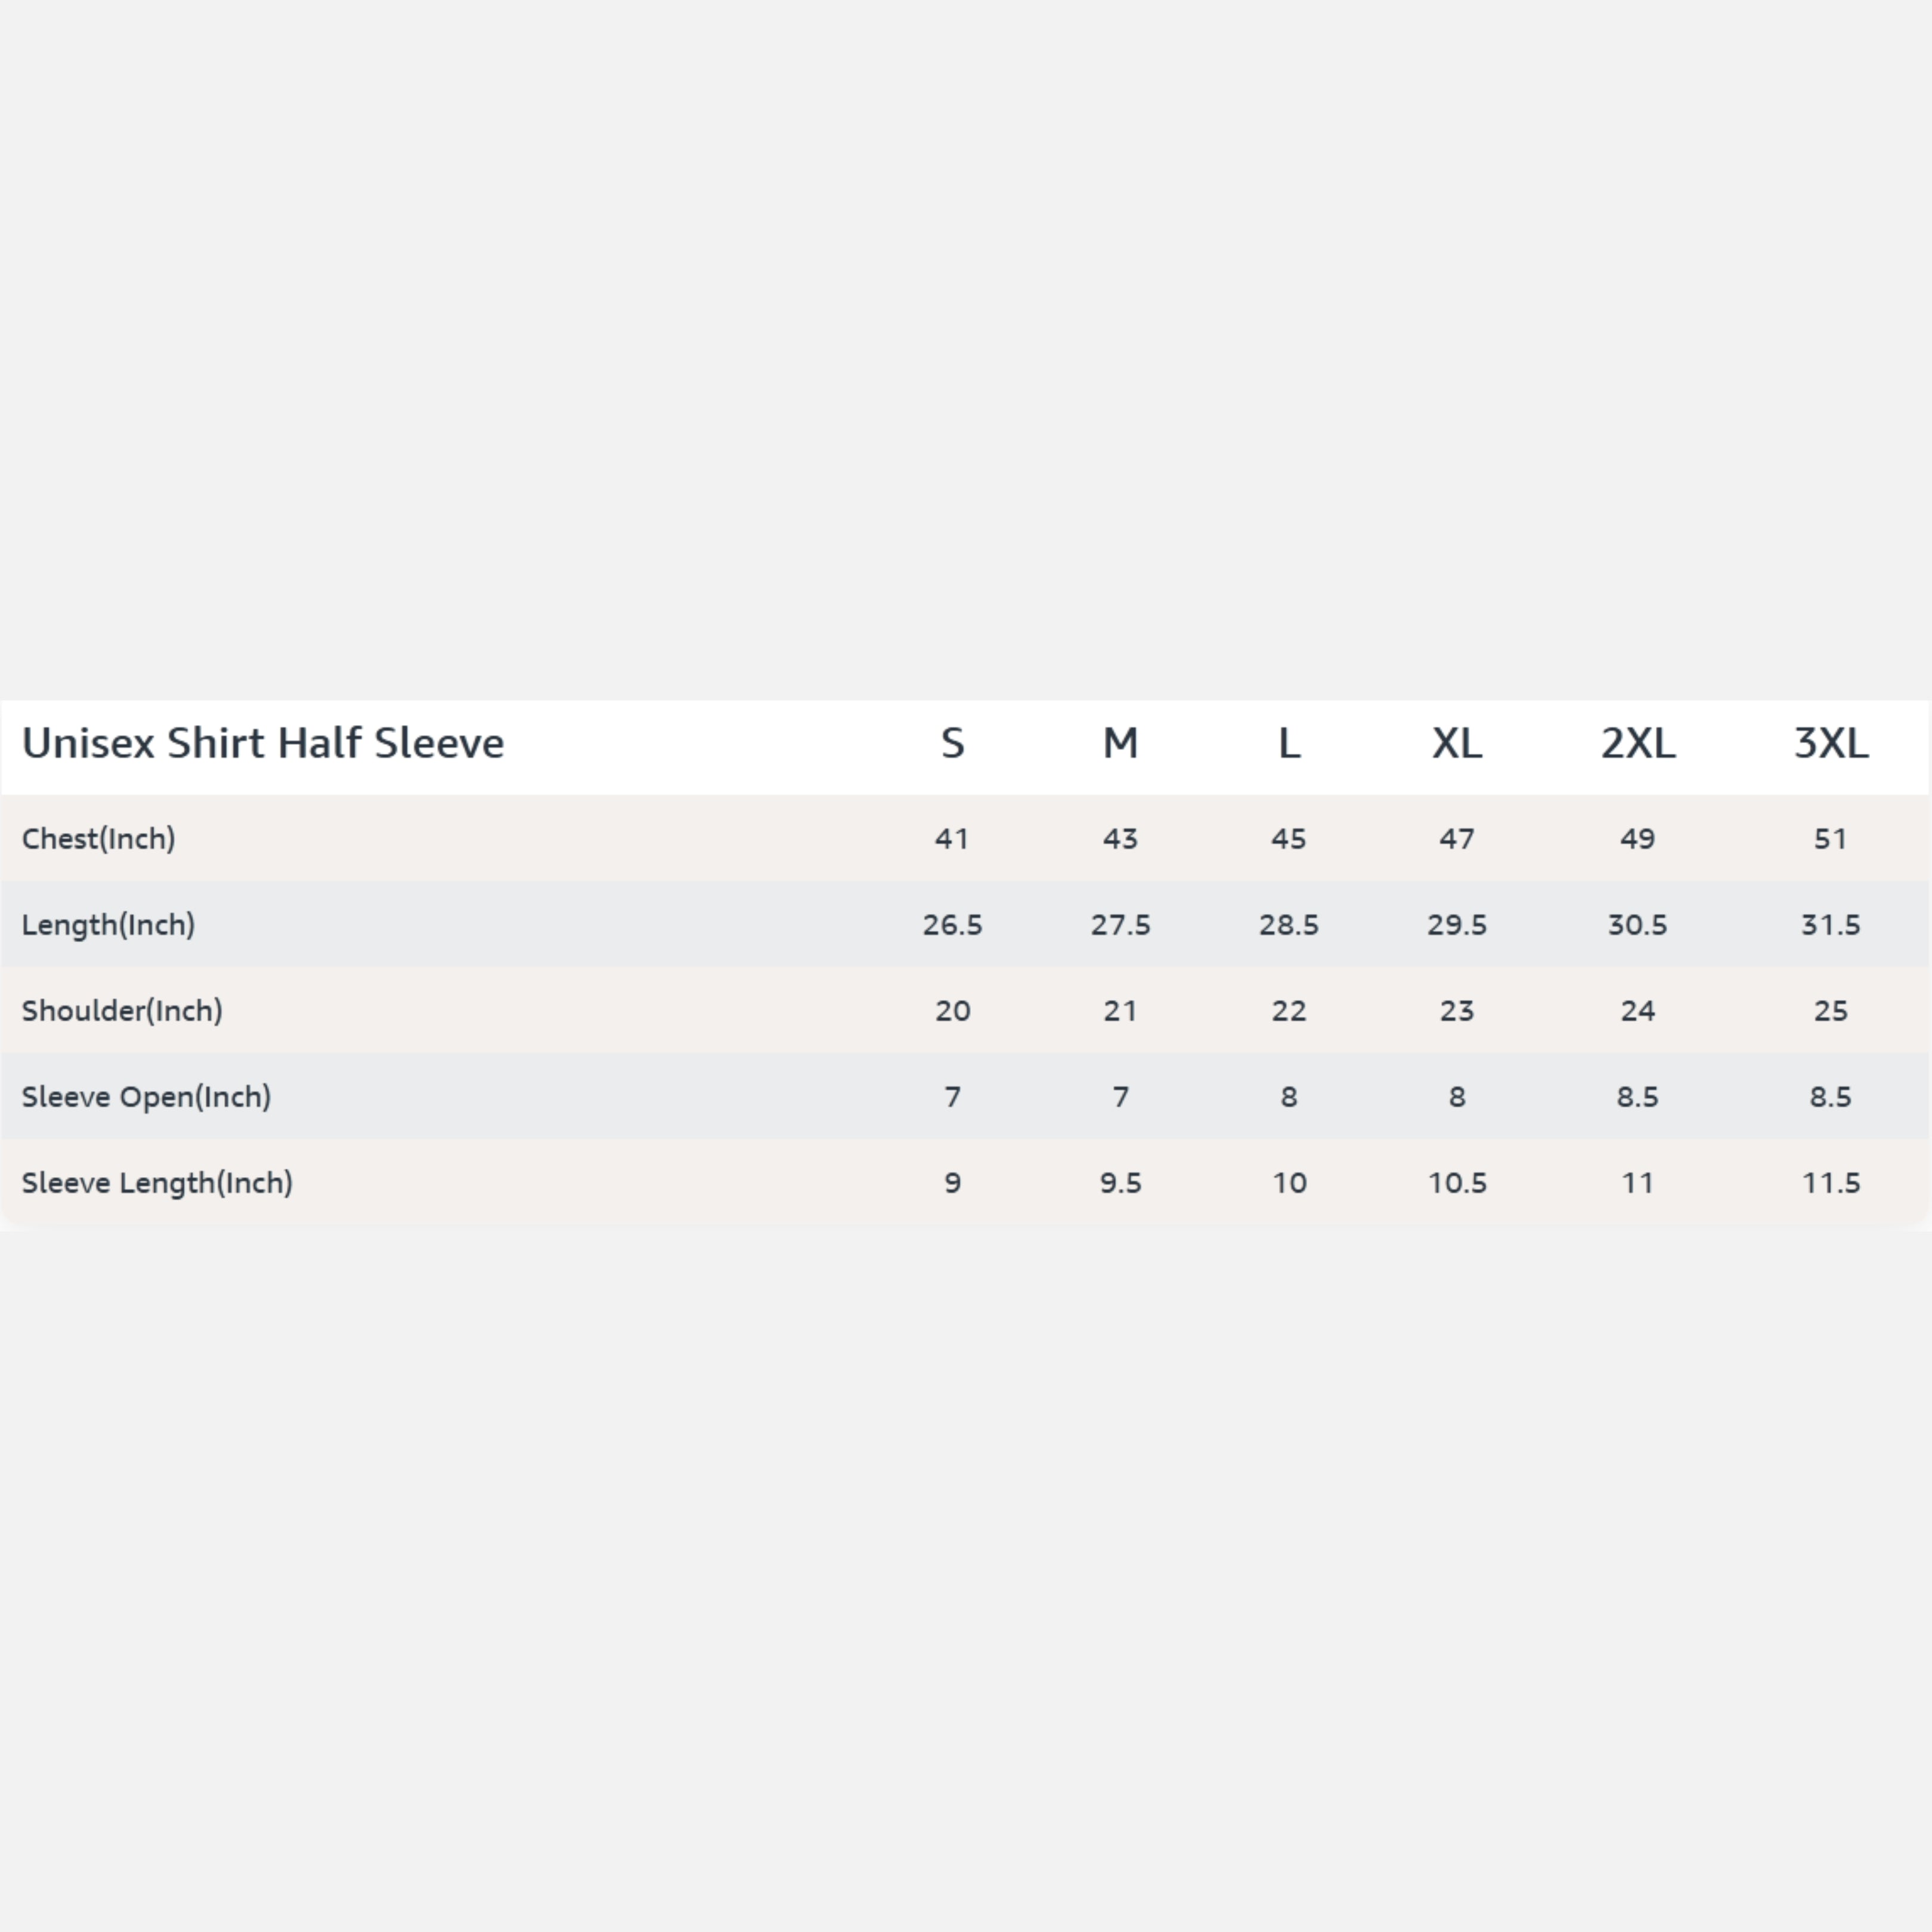The height and width of the screenshot is (1932, 1932).
Task: Select chest value 51 for size 3XL
Action: click(x=1831, y=839)
